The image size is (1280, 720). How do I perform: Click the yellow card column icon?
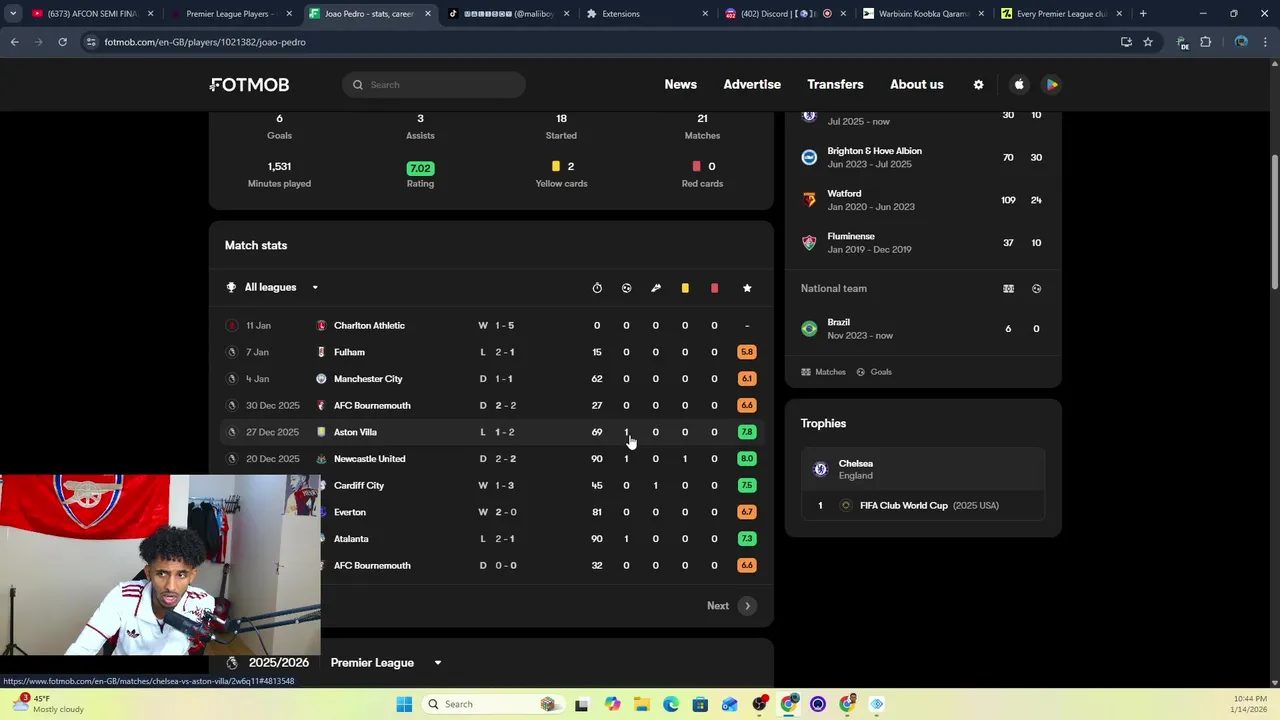click(x=685, y=288)
